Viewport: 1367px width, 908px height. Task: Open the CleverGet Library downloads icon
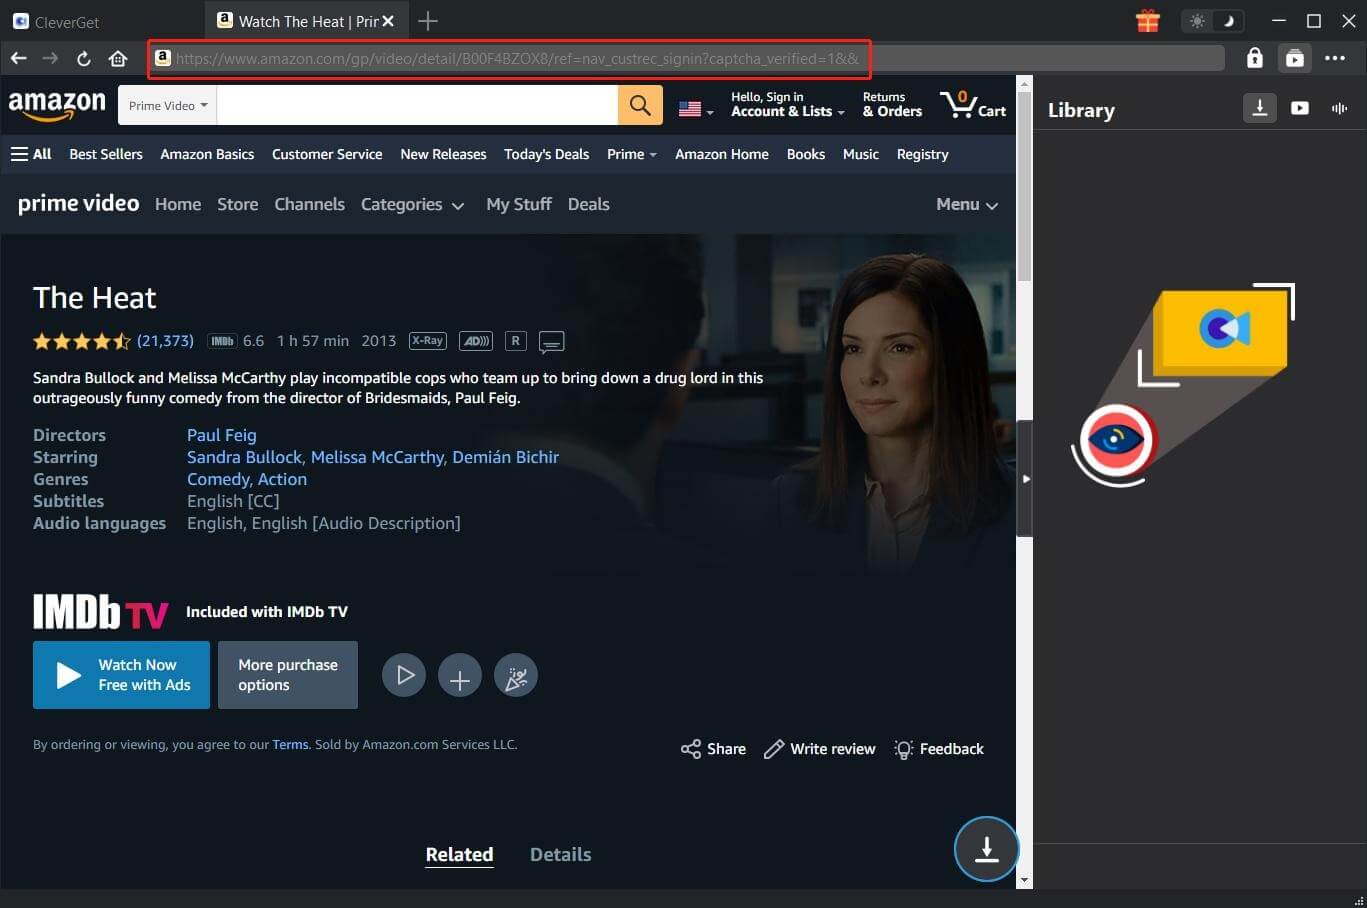[x=1259, y=108]
